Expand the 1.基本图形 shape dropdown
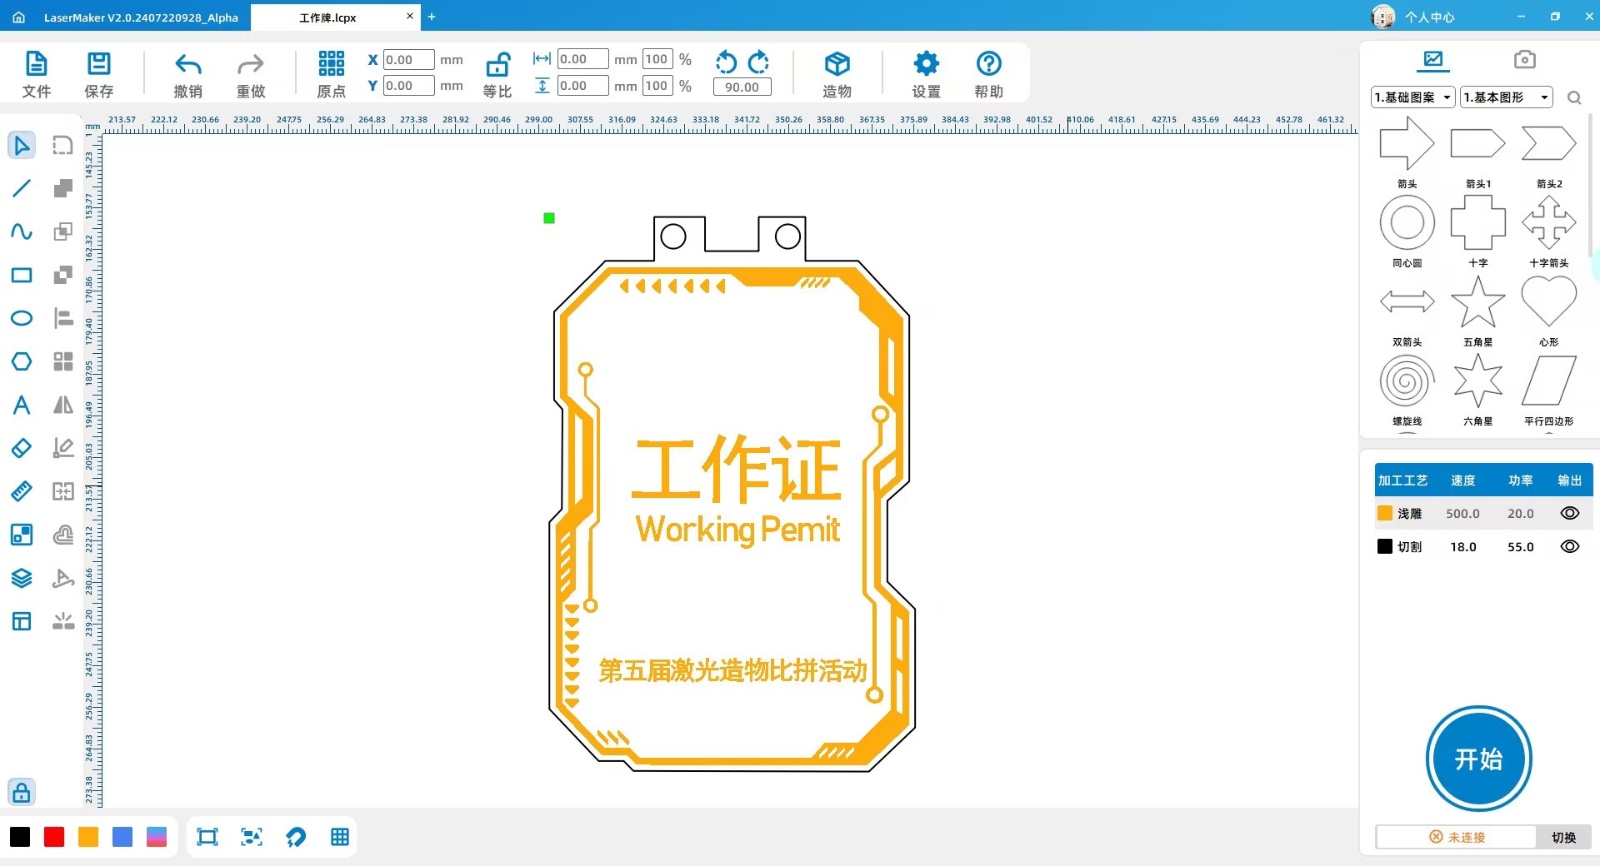The width and height of the screenshot is (1600, 866). (x=1506, y=97)
